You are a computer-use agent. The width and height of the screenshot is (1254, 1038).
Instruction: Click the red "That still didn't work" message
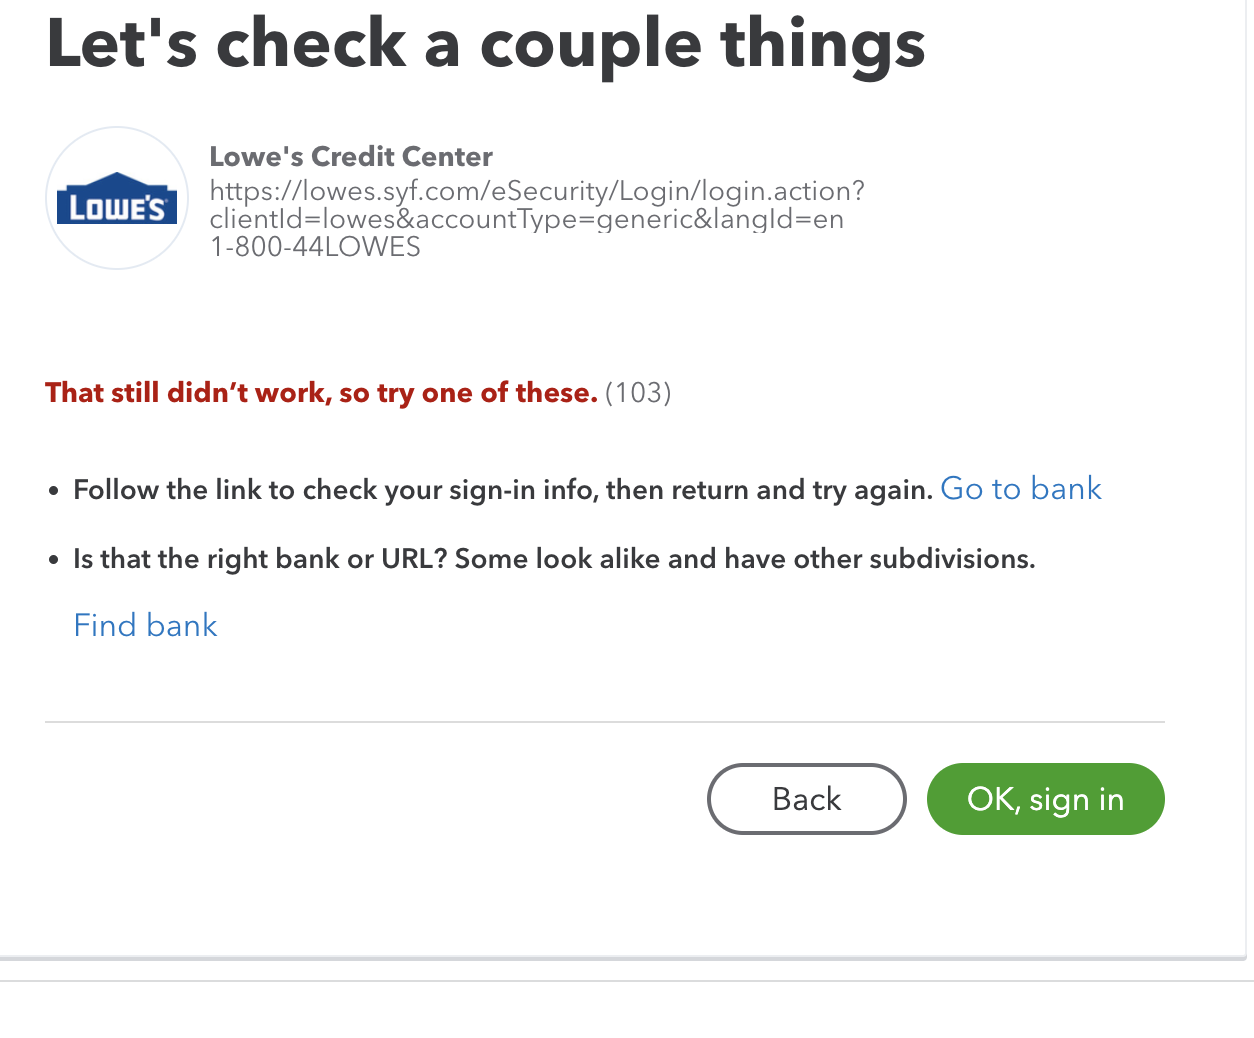321,393
